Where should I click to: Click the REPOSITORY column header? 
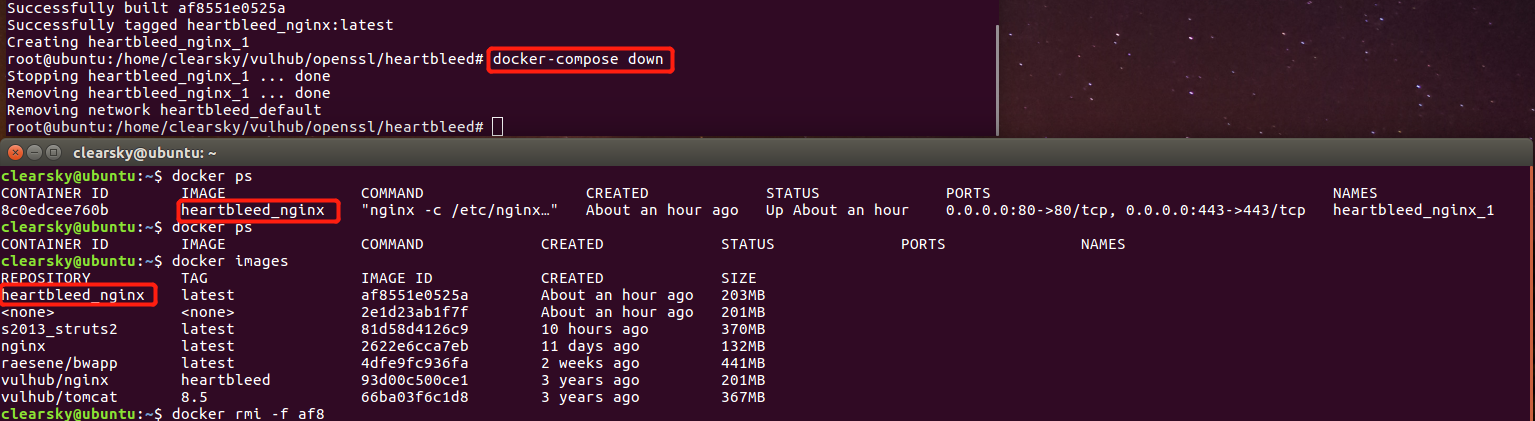tap(46, 278)
